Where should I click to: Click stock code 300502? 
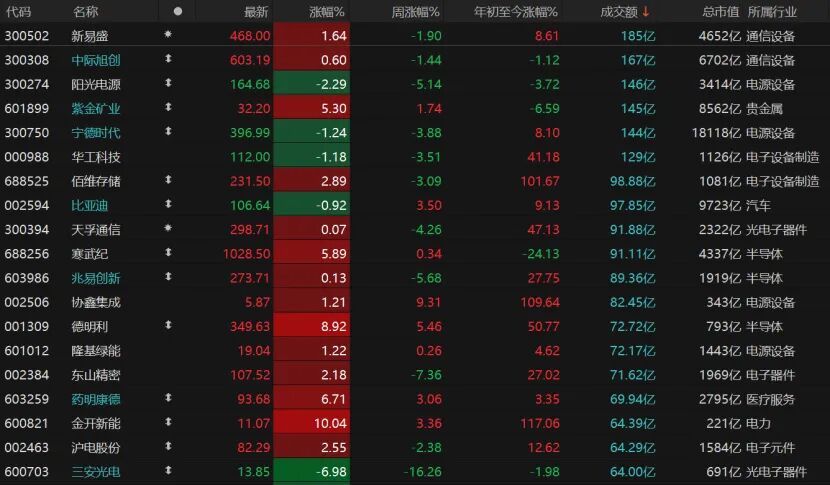(26, 36)
